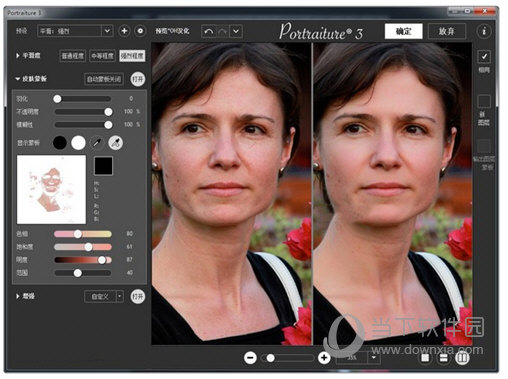
Task: Select the 强烈程度 smoothing level
Action: point(132,56)
